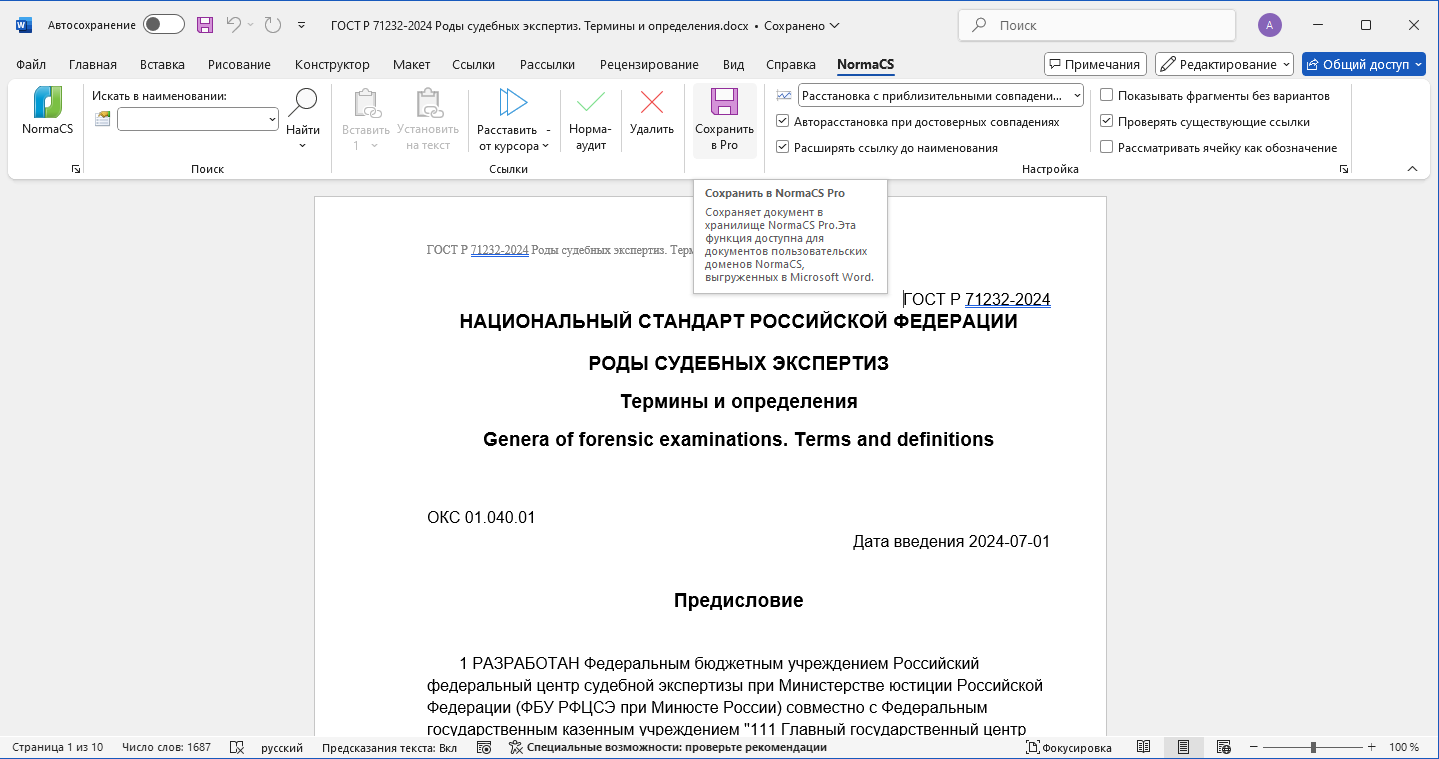Expand Расставить от курсора dropdown arrow
The width and height of the screenshot is (1439, 759).
(545, 146)
